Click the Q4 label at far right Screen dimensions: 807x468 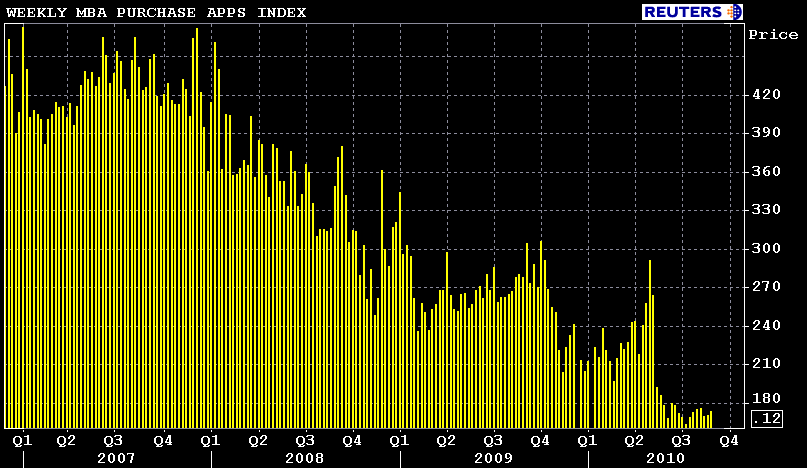(728, 440)
